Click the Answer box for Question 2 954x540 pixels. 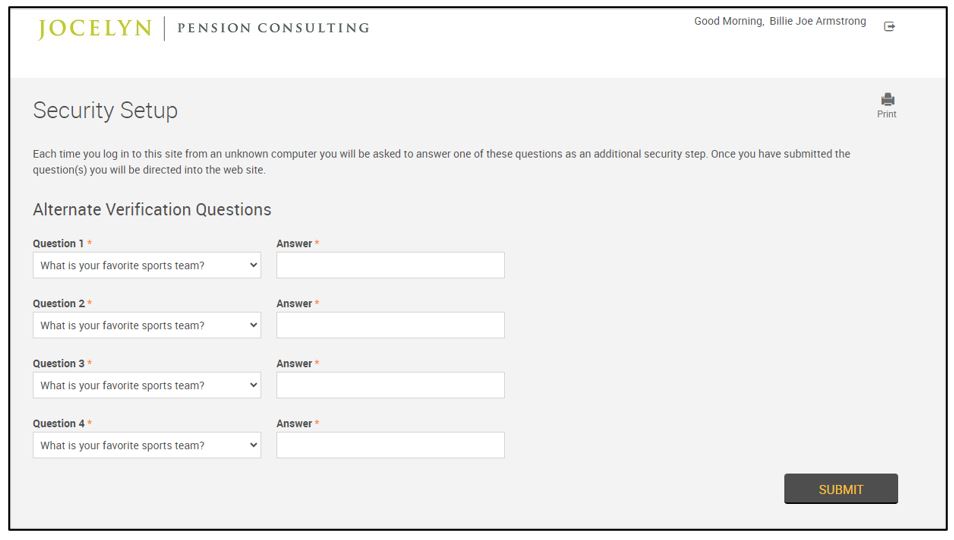(390, 326)
